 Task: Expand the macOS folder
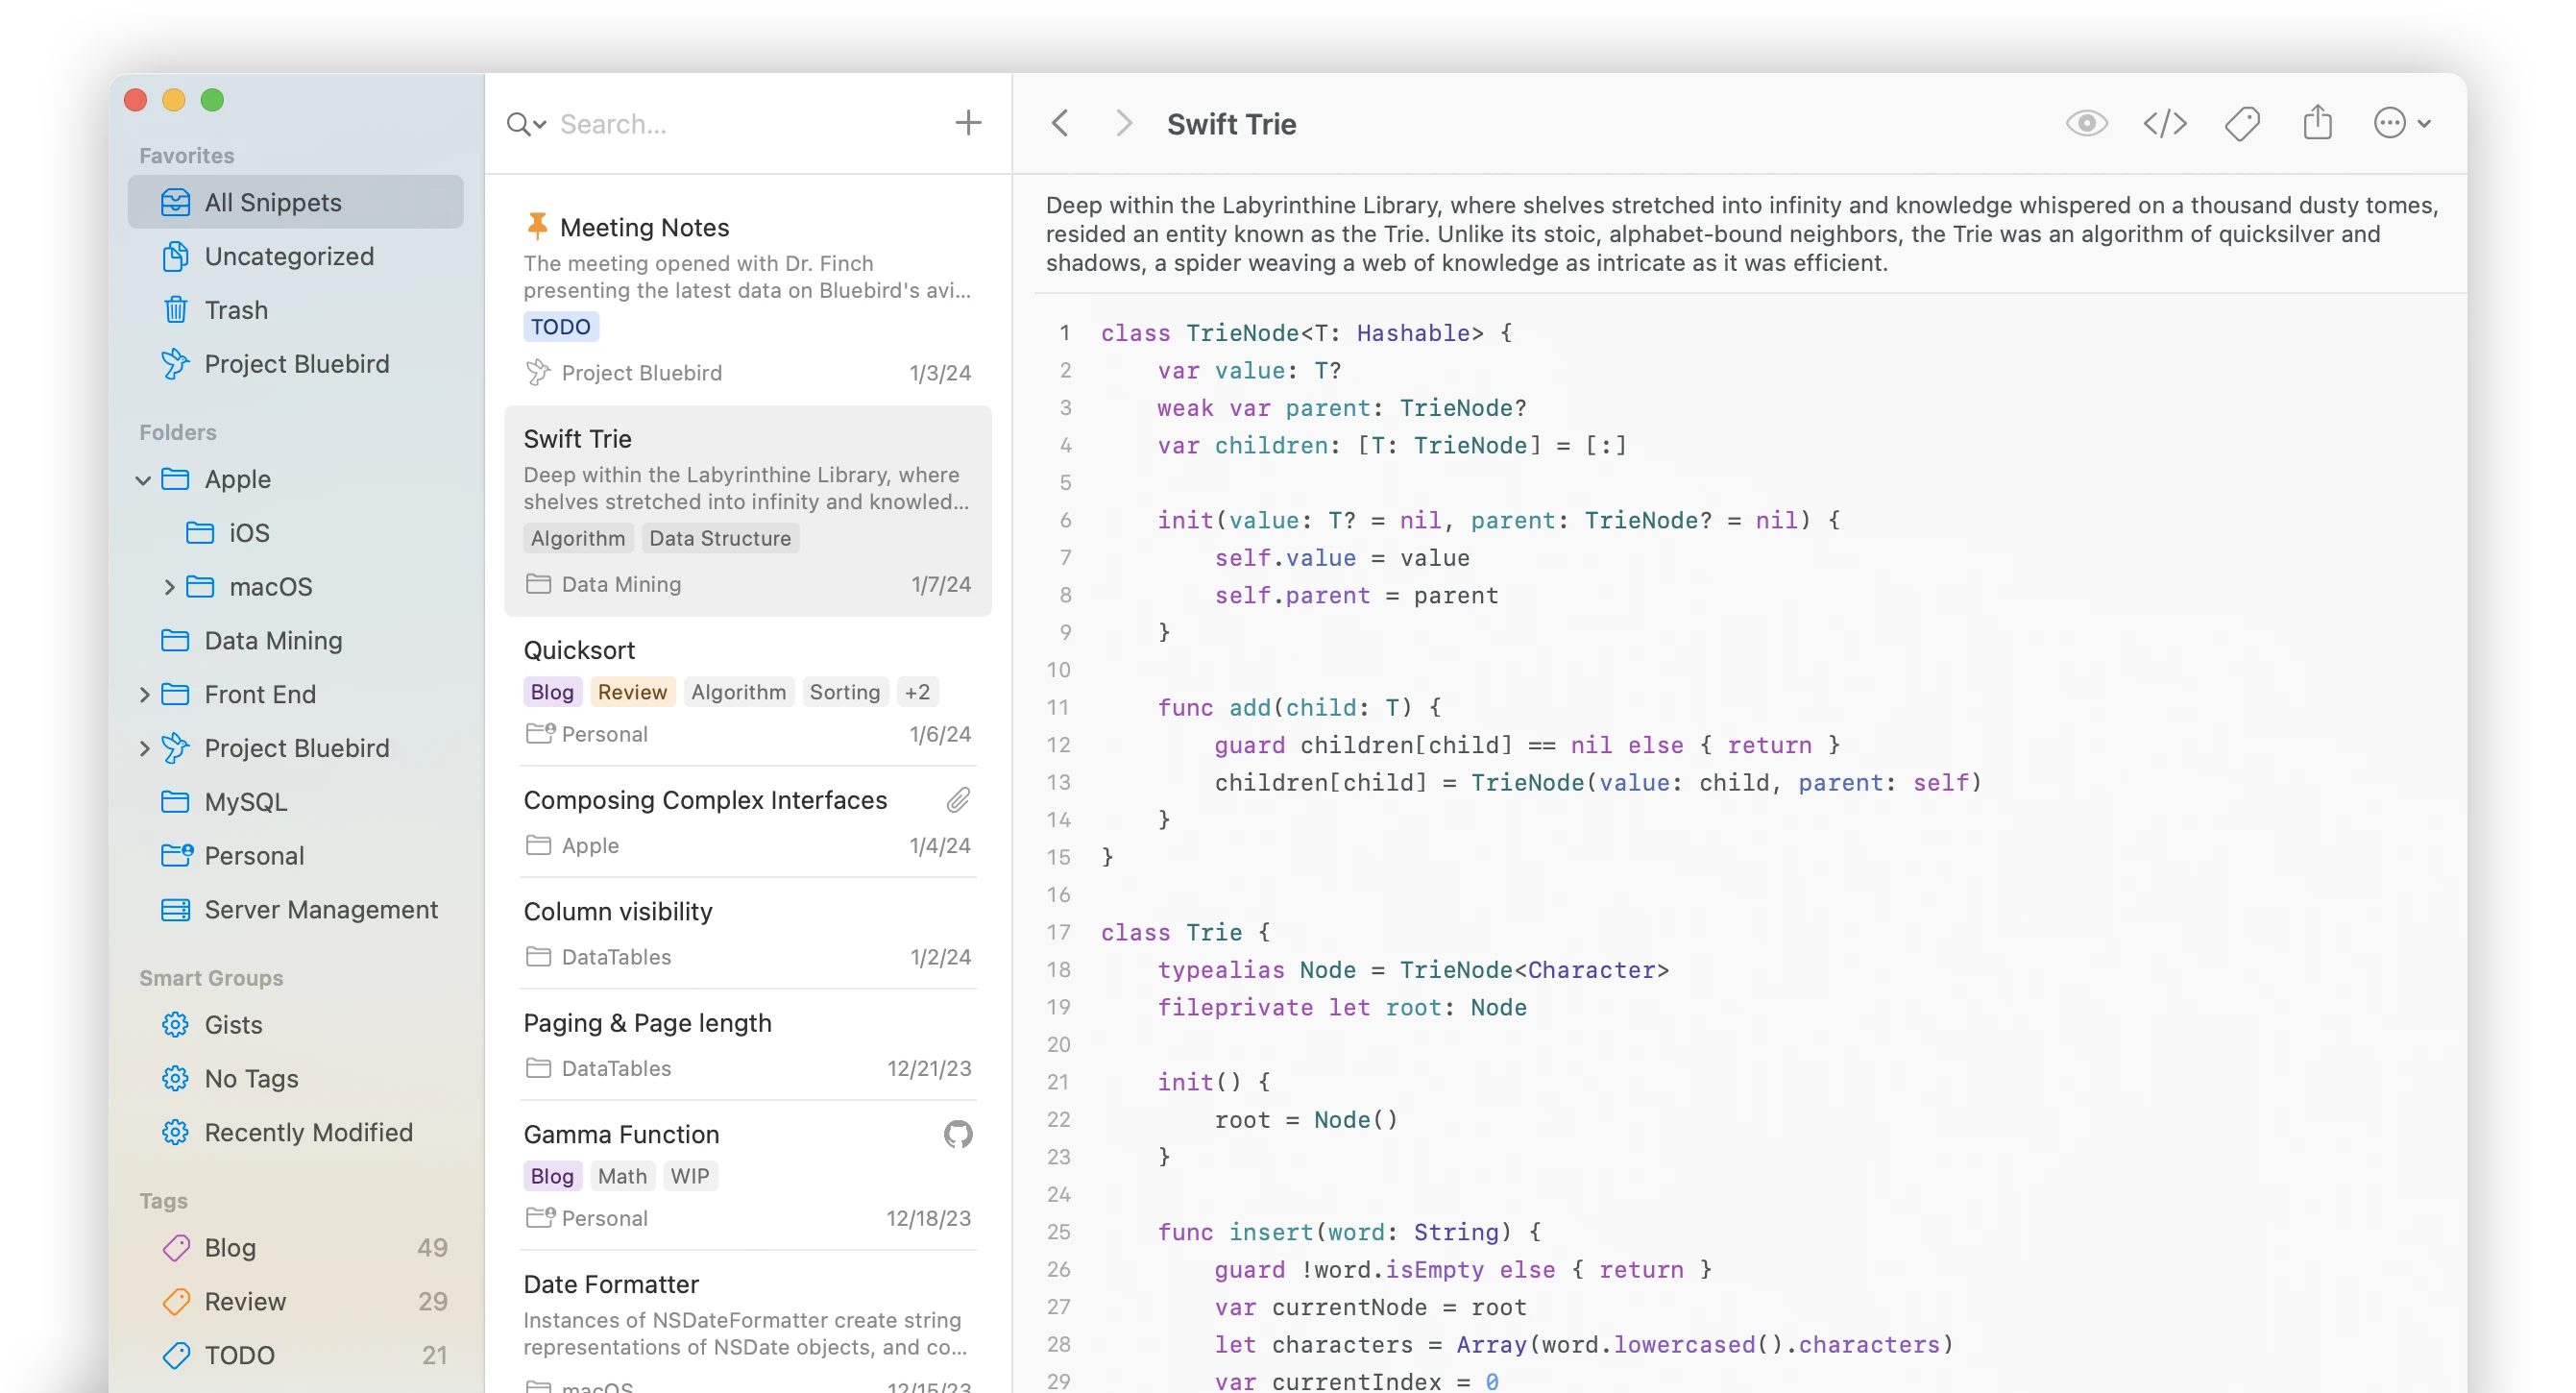(x=170, y=587)
